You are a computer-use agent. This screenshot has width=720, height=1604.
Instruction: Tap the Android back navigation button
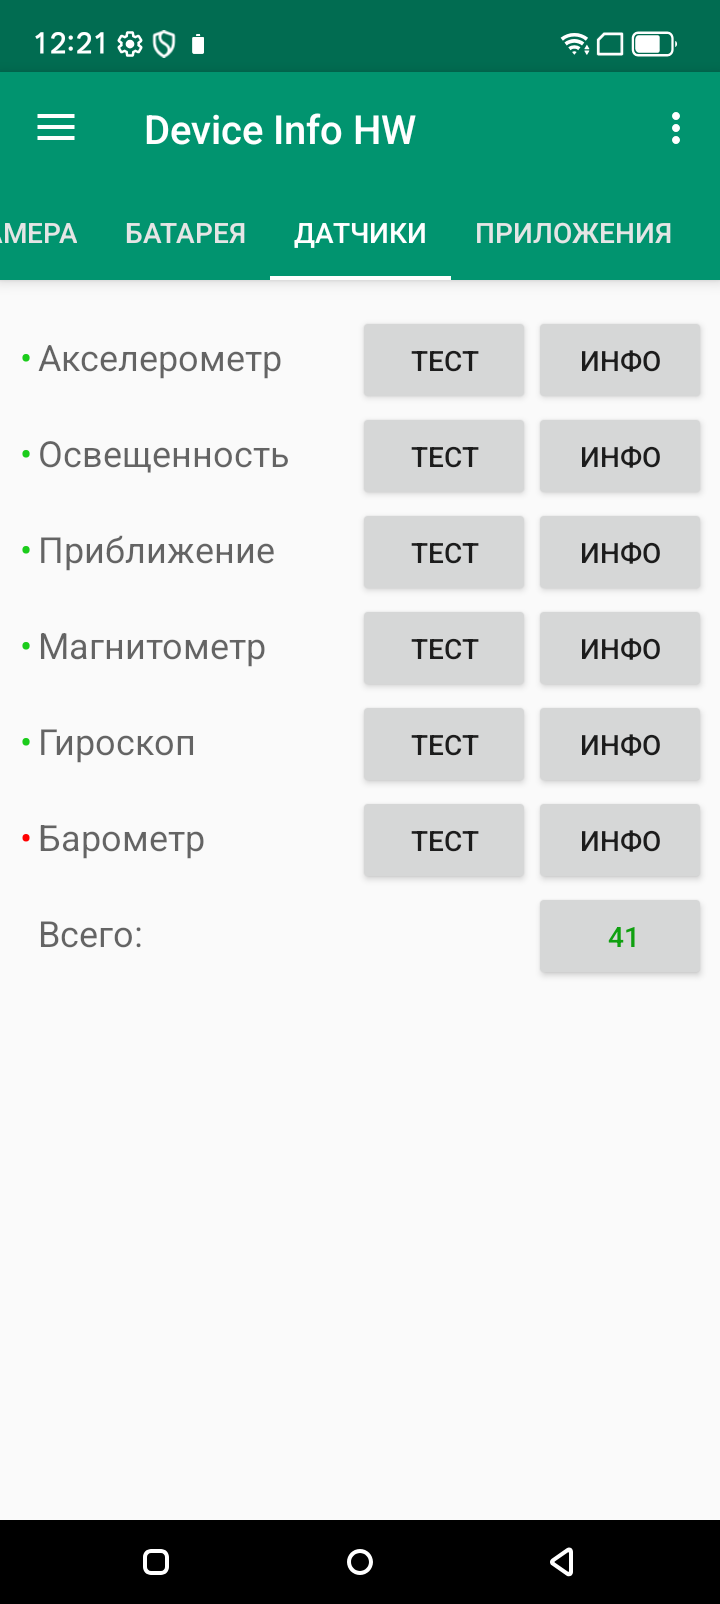pos(562,1562)
